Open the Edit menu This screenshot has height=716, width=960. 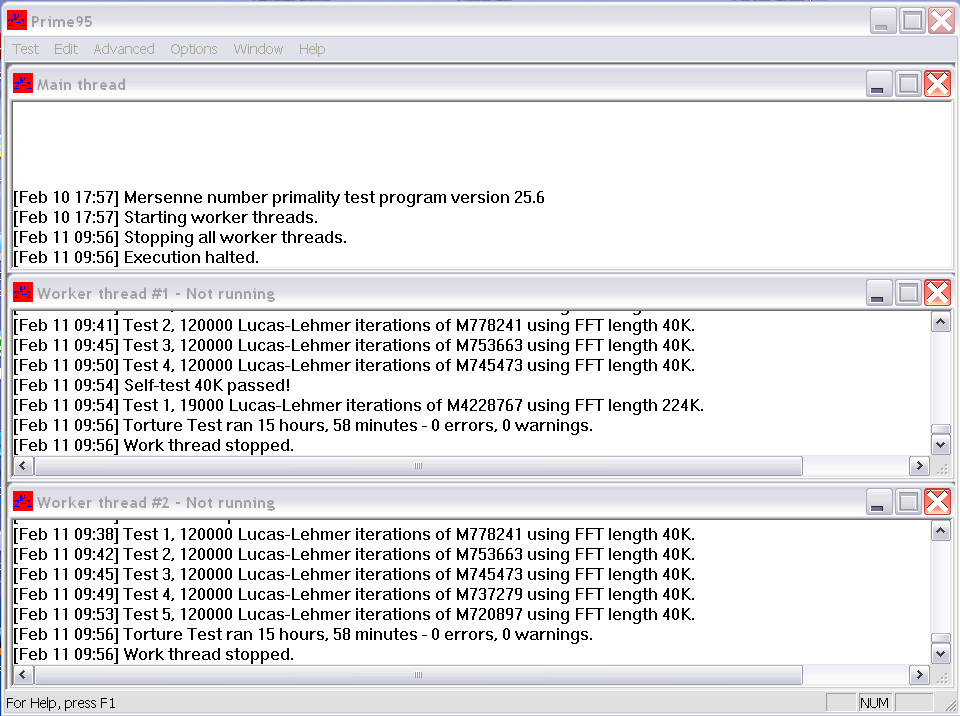click(x=66, y=49)
